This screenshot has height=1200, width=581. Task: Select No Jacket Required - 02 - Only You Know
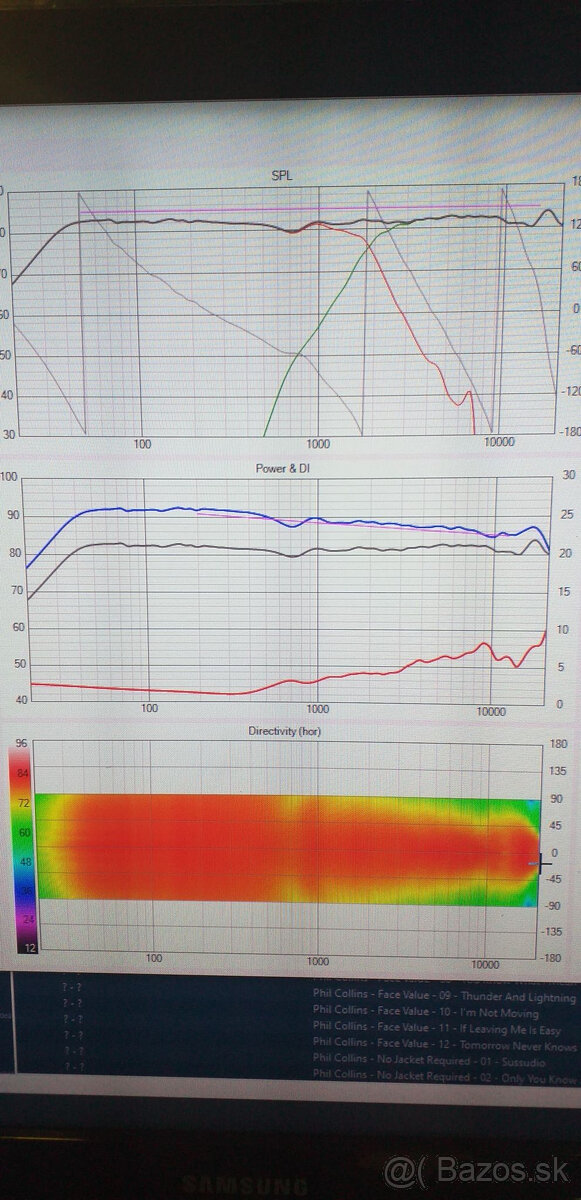click(x=444, y=1077)
